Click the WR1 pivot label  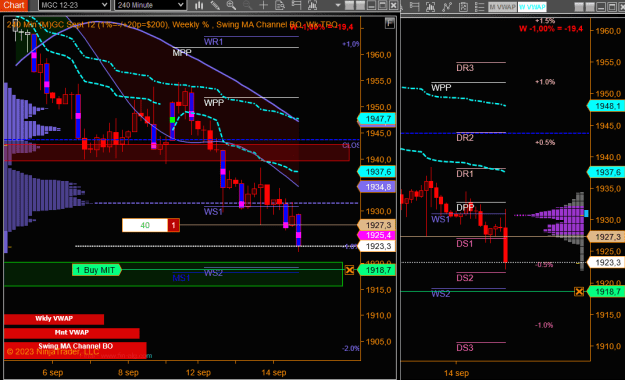tap(214, 42)
